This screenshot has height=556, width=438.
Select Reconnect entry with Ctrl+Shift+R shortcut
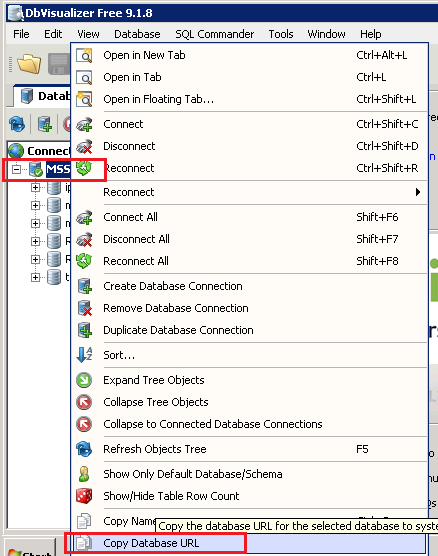[249, 168]
